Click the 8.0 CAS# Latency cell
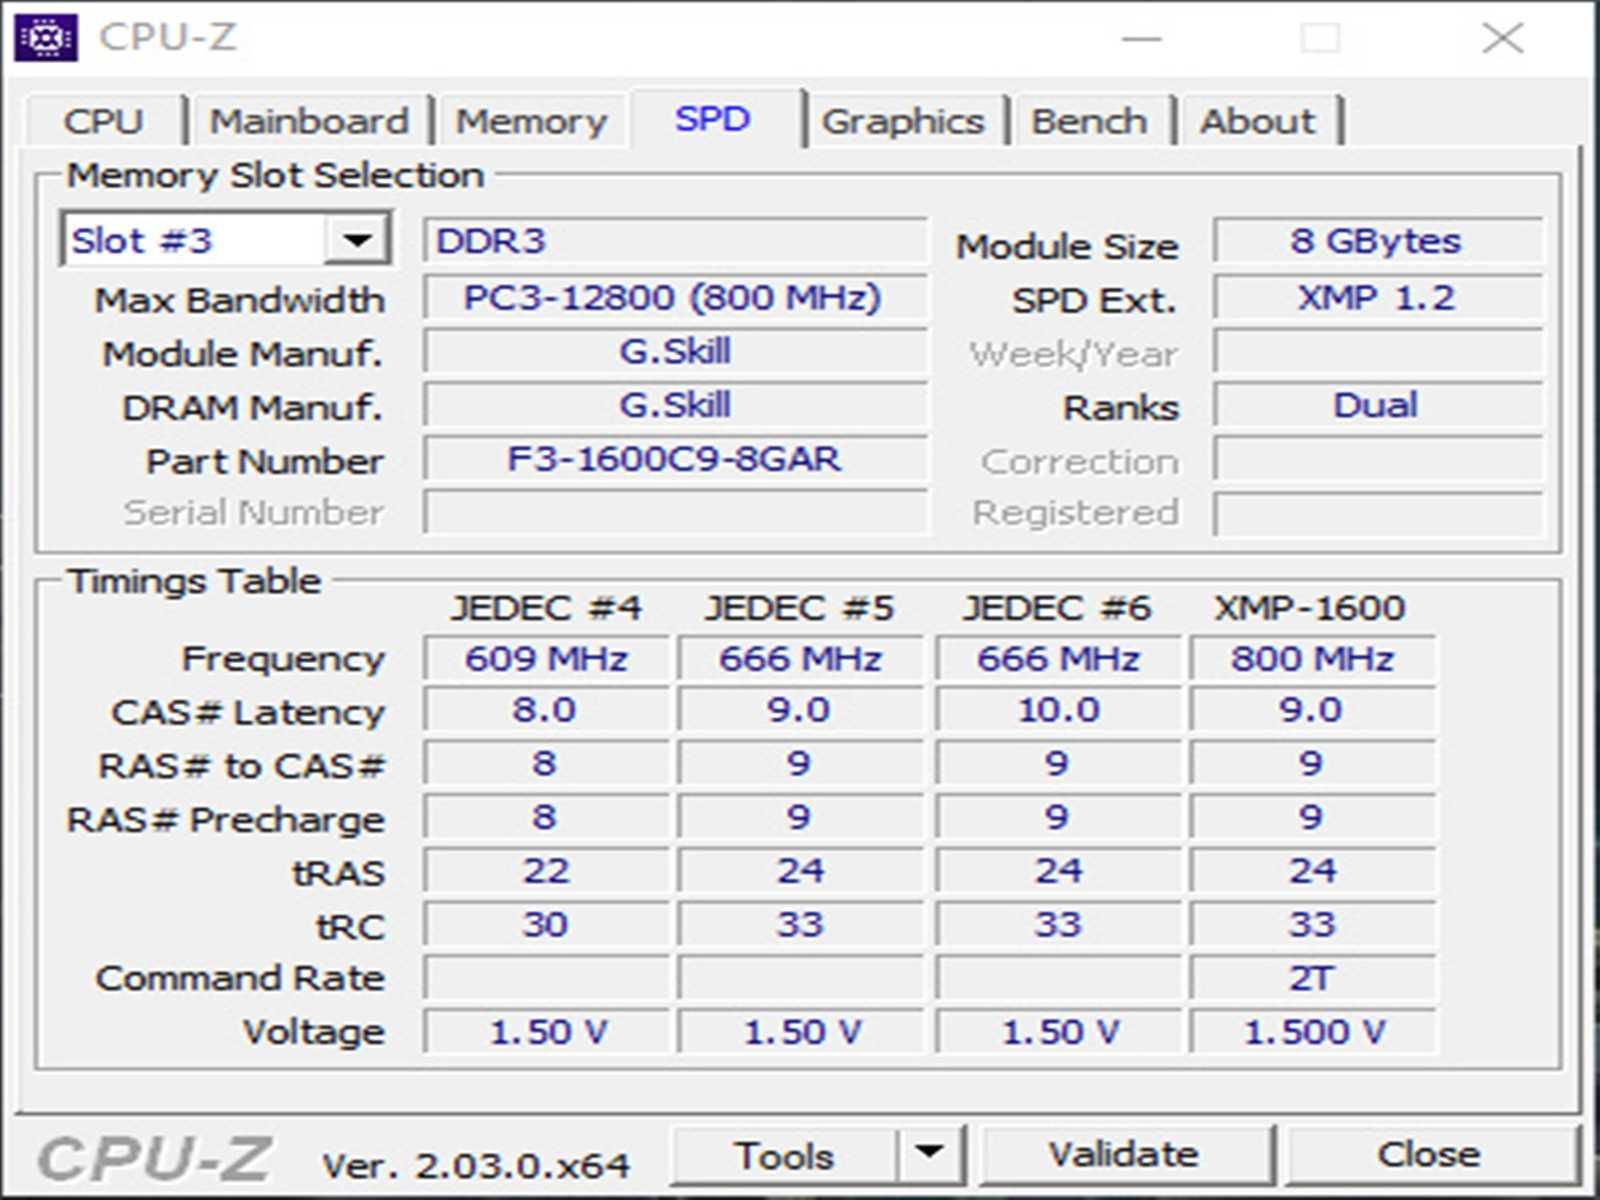The width and height of the screenshot is (1600, 1200). point(546,710)
